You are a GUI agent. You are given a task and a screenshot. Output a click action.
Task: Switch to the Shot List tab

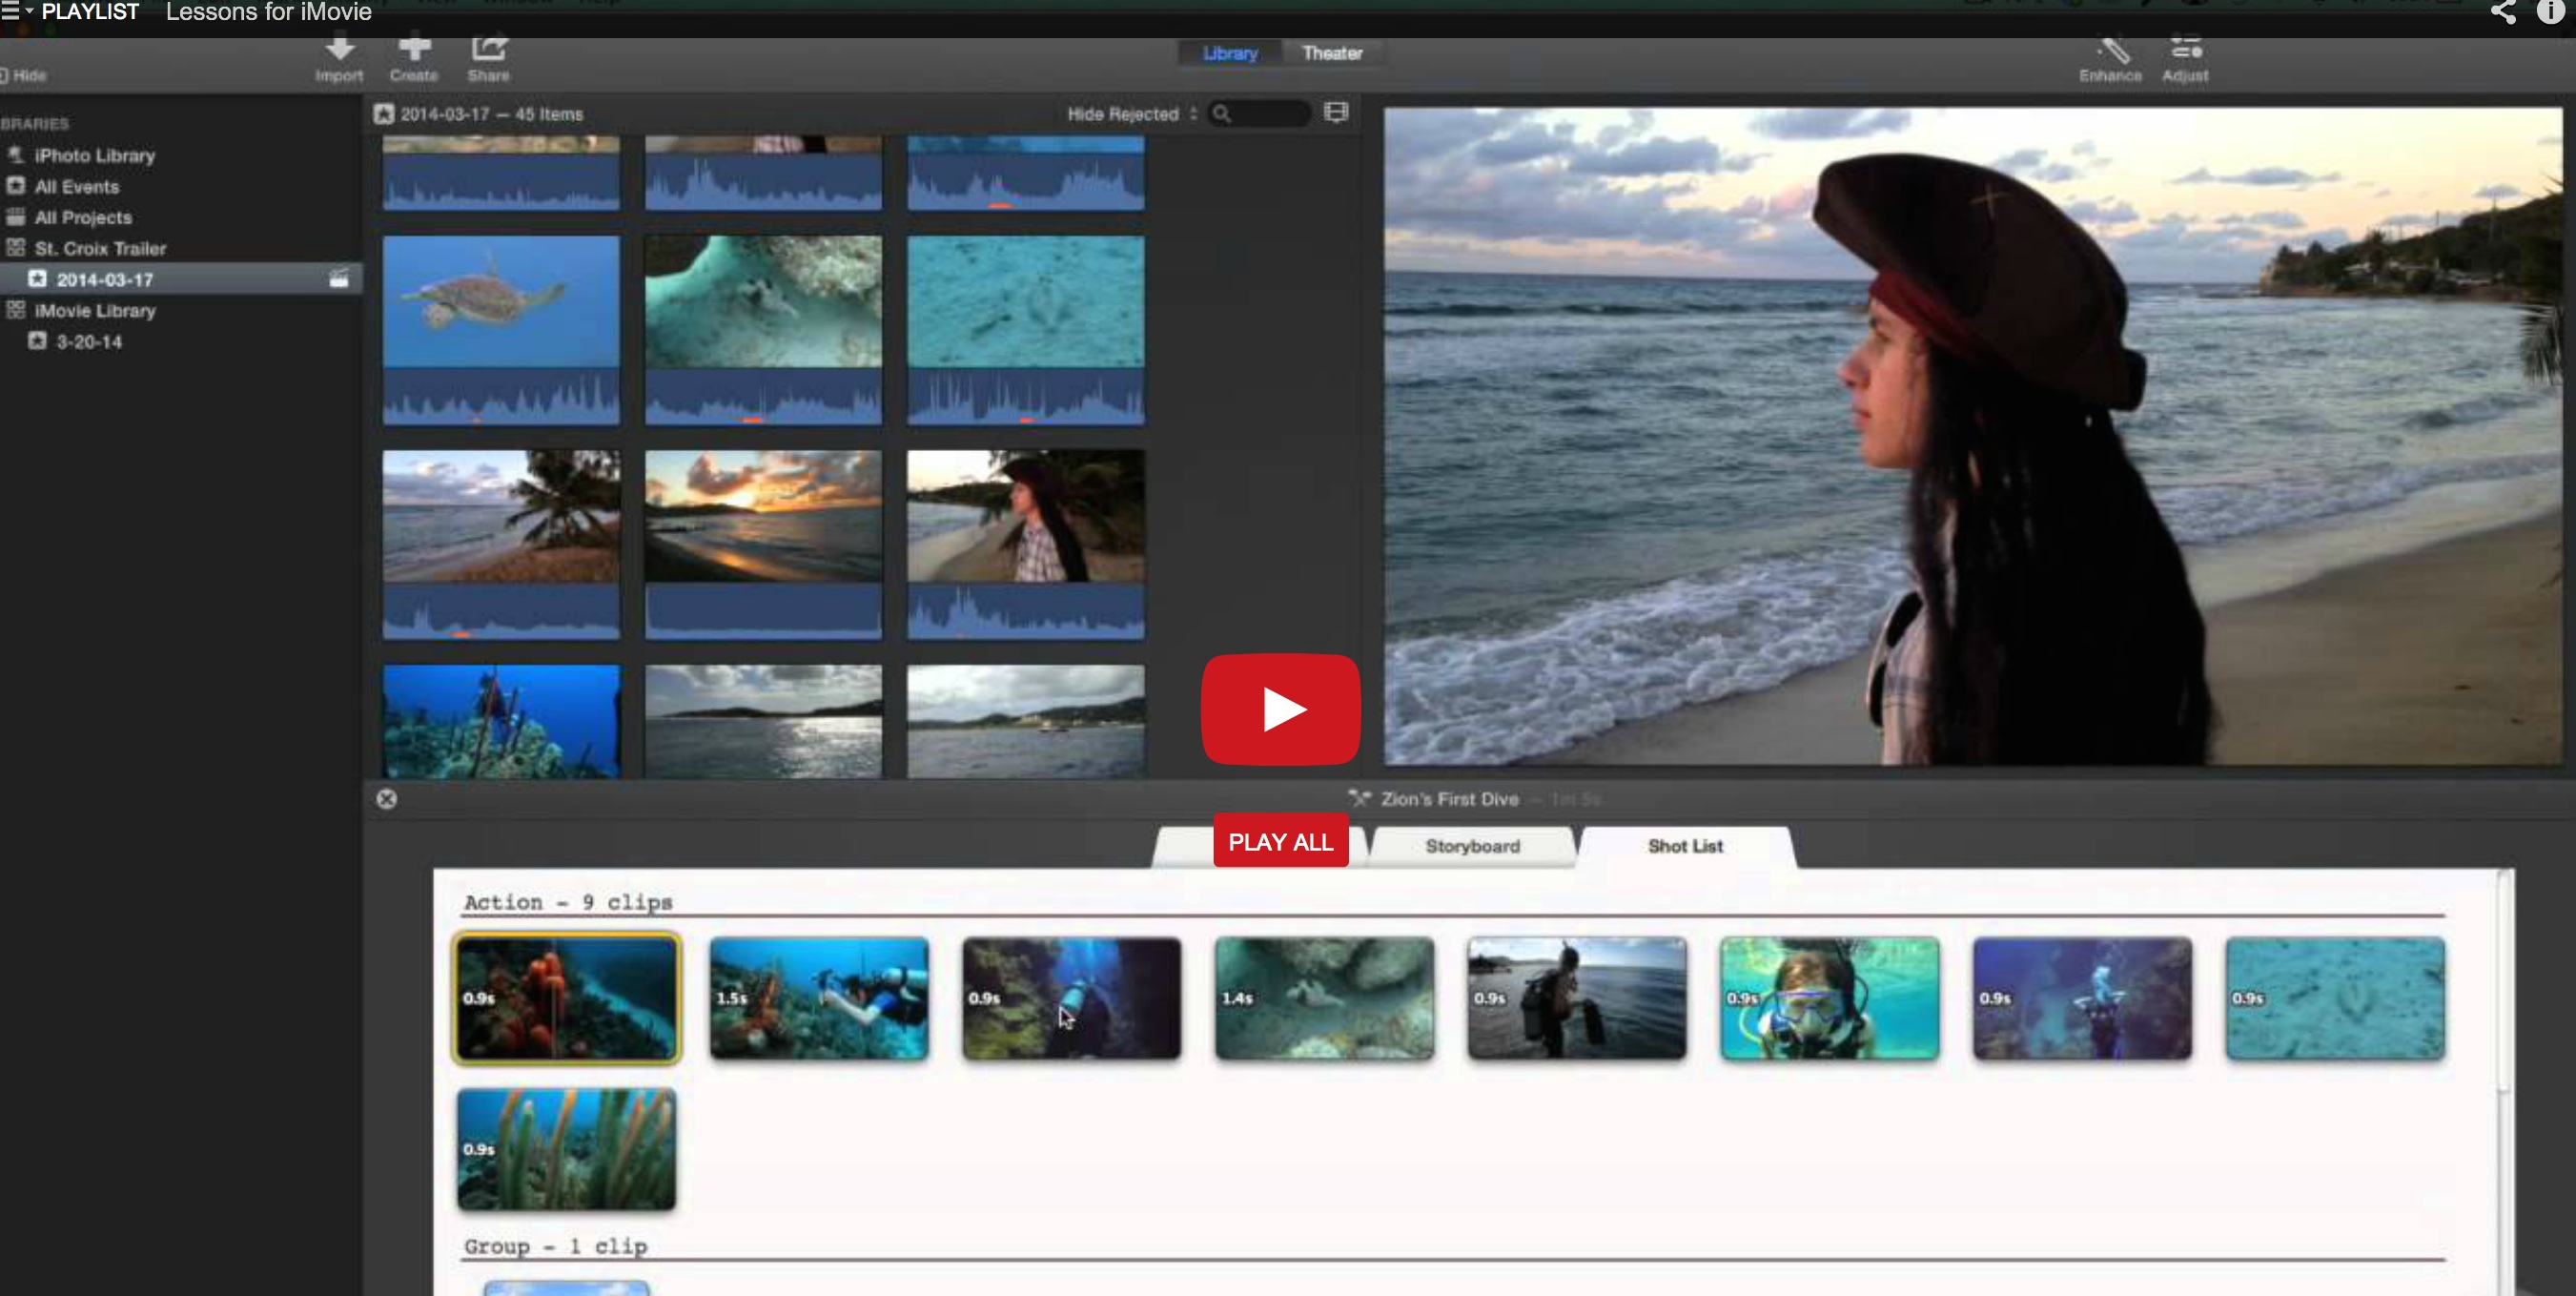(1686, 847)
